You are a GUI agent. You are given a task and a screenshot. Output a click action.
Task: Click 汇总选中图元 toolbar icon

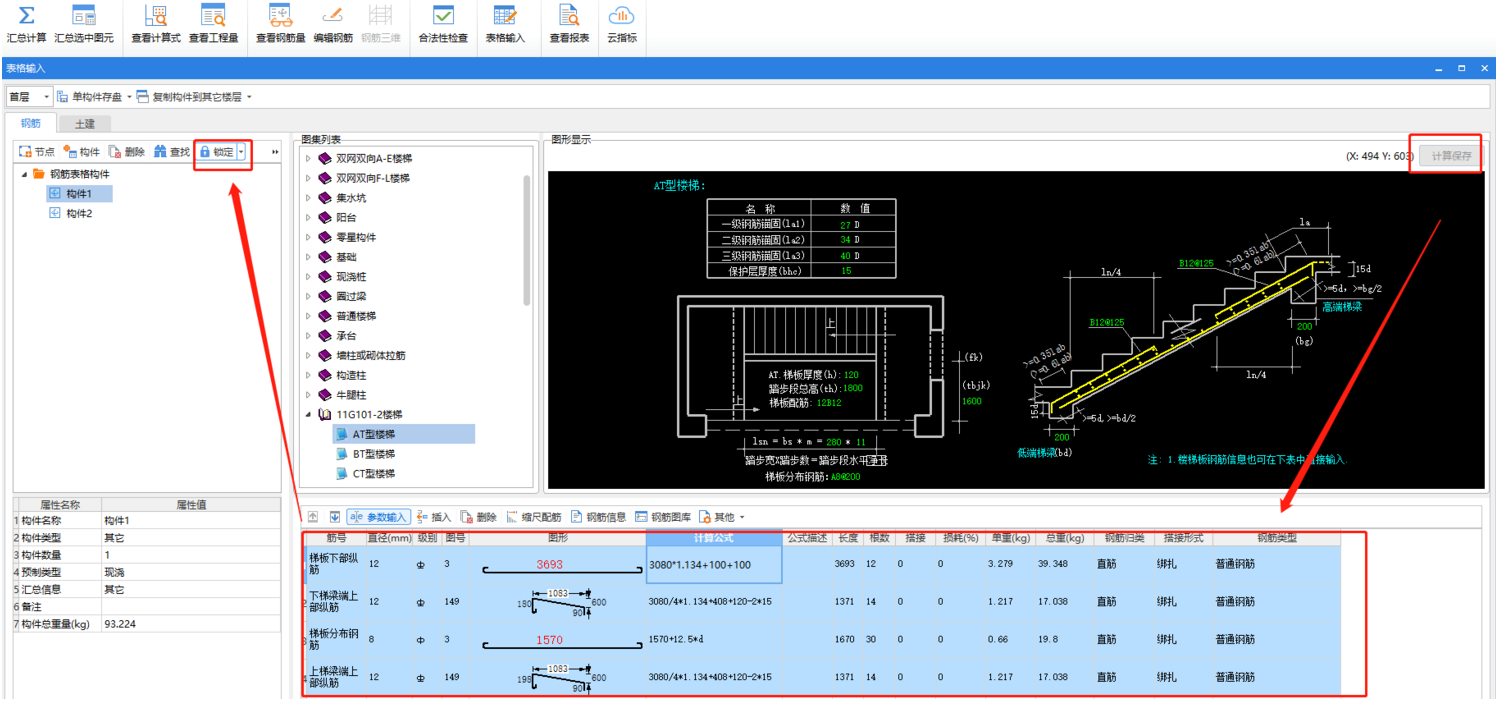(x=84, y=24)
